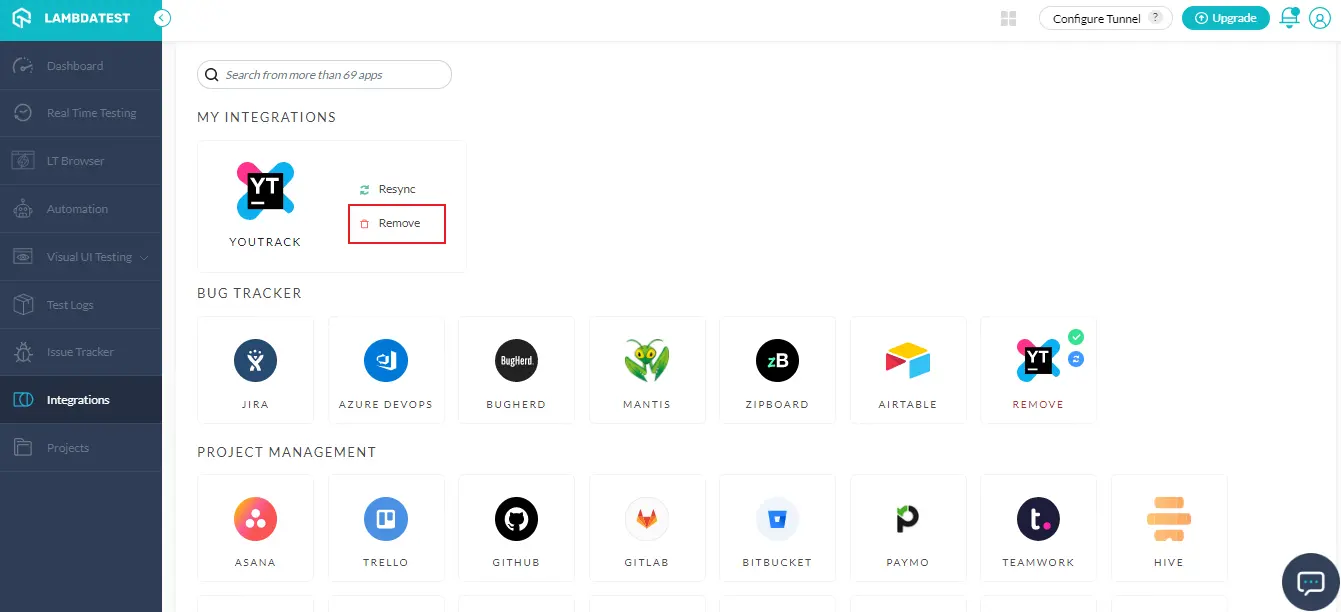Open Configure Tunnel
This screenshot has width=1341, height=612.
1105,18
